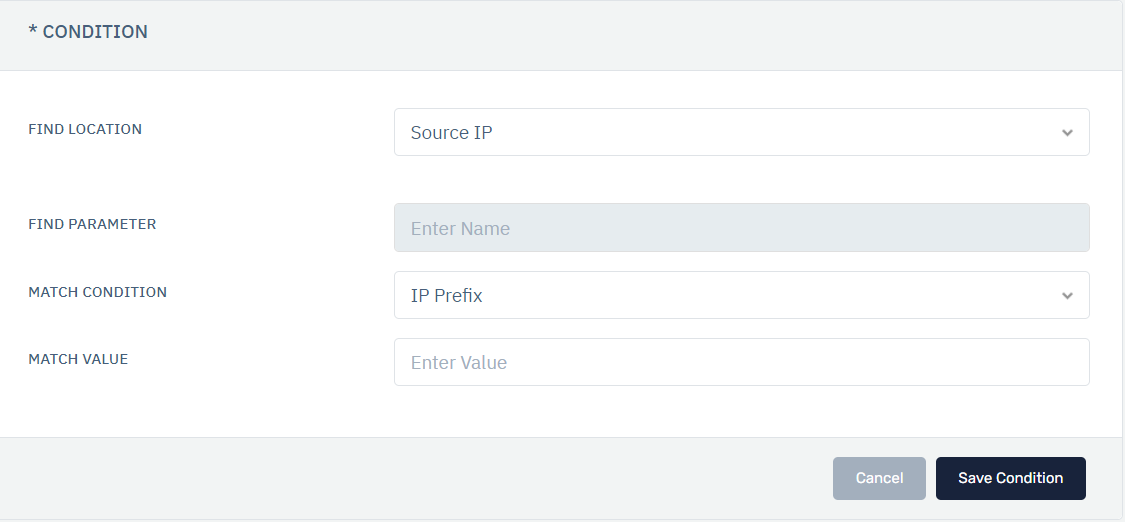Click the 'Enter Value' placeholder text
1125x522 pixels.
tap(459, 362)
